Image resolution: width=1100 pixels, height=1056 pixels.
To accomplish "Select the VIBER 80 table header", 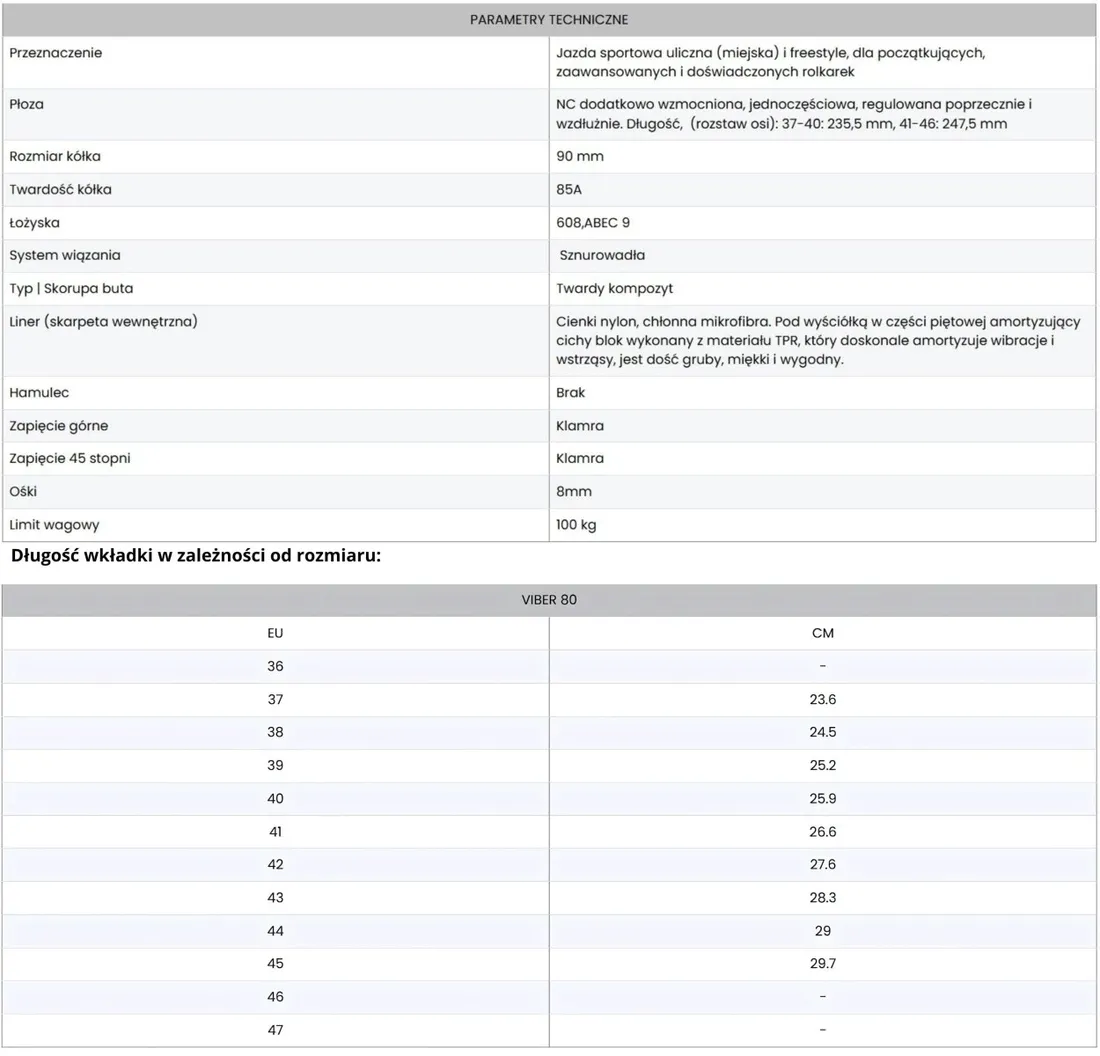I will pyautogui.click(x=549, y=600).
